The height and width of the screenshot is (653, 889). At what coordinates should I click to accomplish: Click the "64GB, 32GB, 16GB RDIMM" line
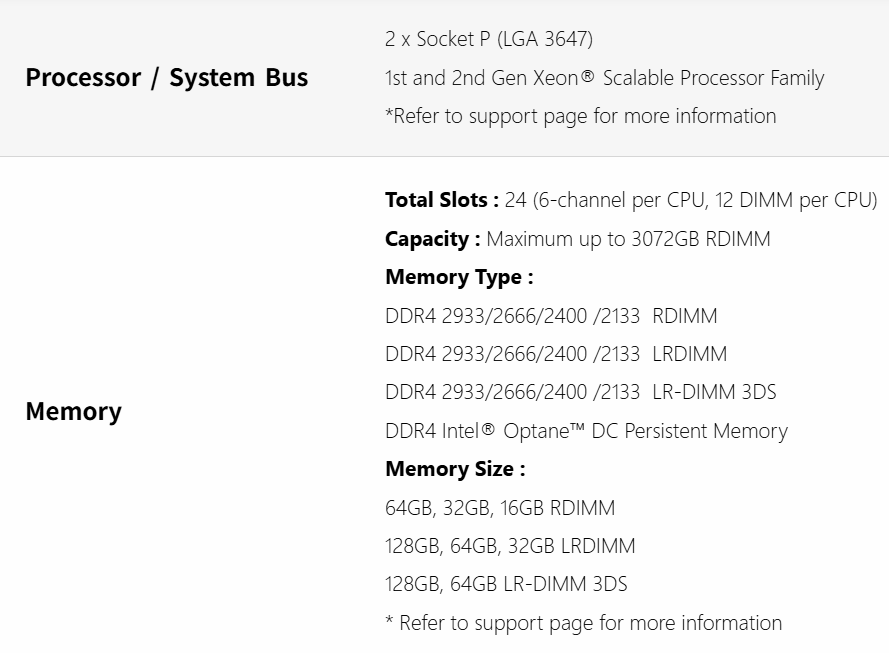tap(500, 508)
